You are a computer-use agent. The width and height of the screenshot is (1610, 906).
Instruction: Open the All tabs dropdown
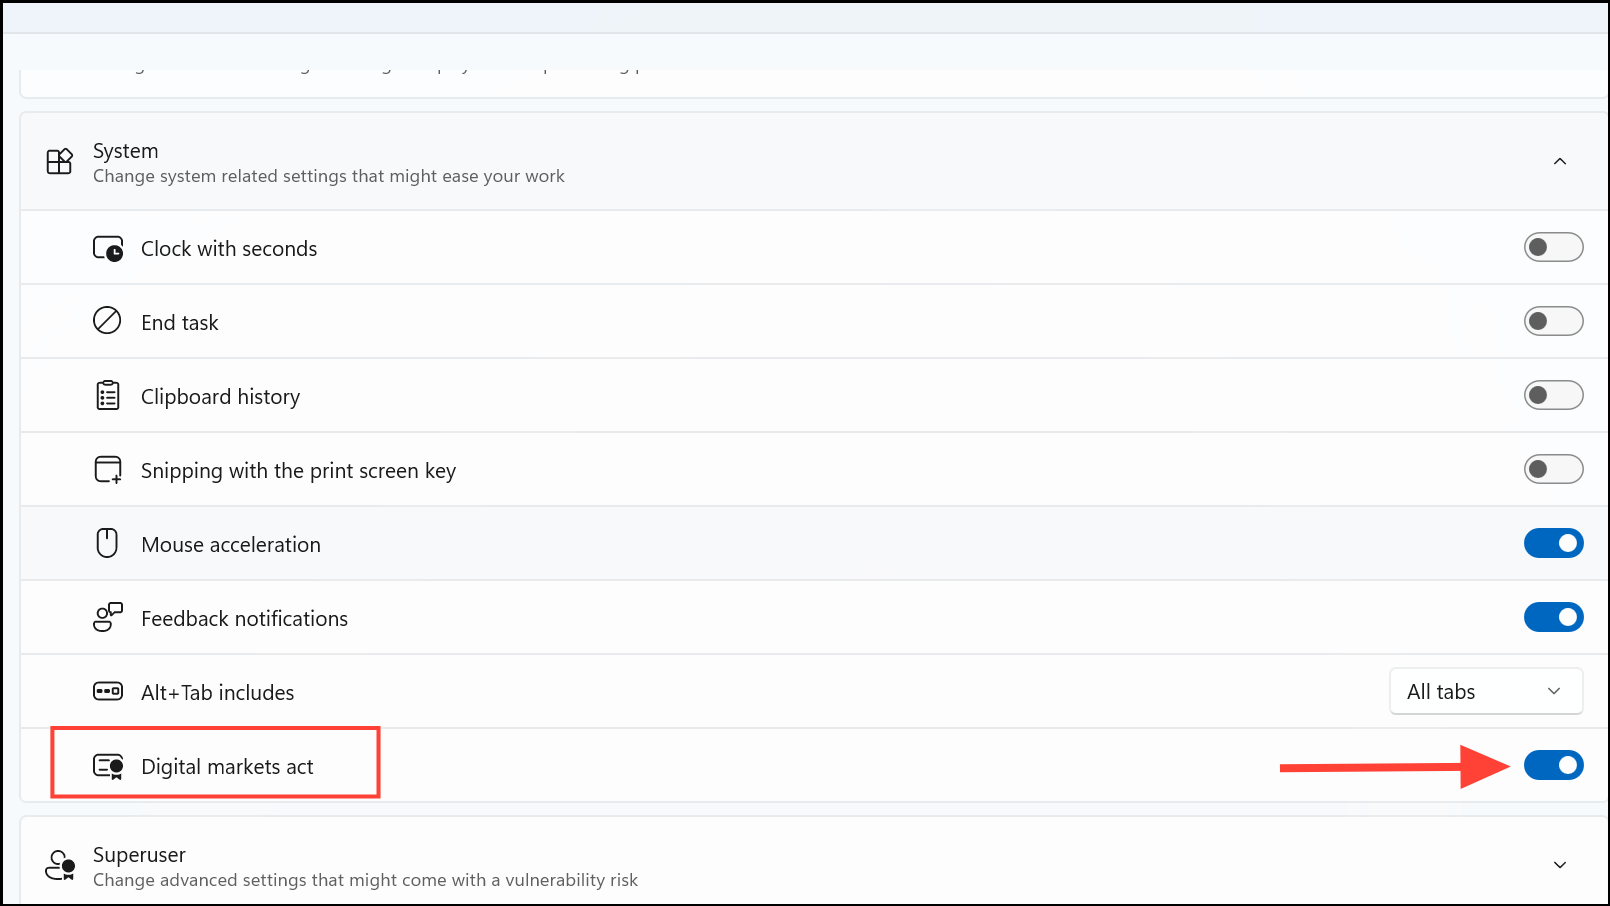pyautogui.click(x=1485, y=691)
